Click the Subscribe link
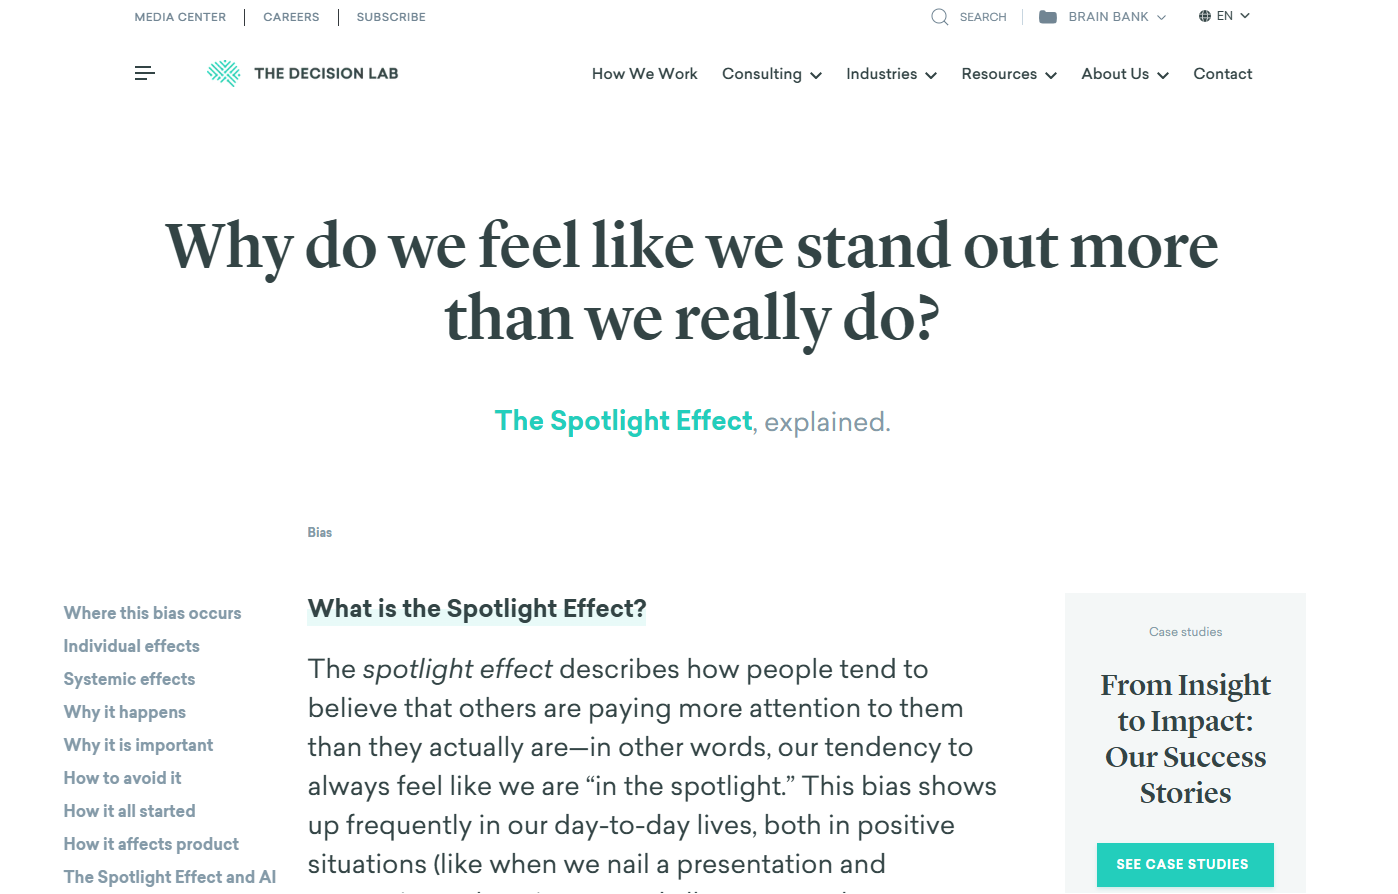1398x894 pixels. (x=391, y=17)
